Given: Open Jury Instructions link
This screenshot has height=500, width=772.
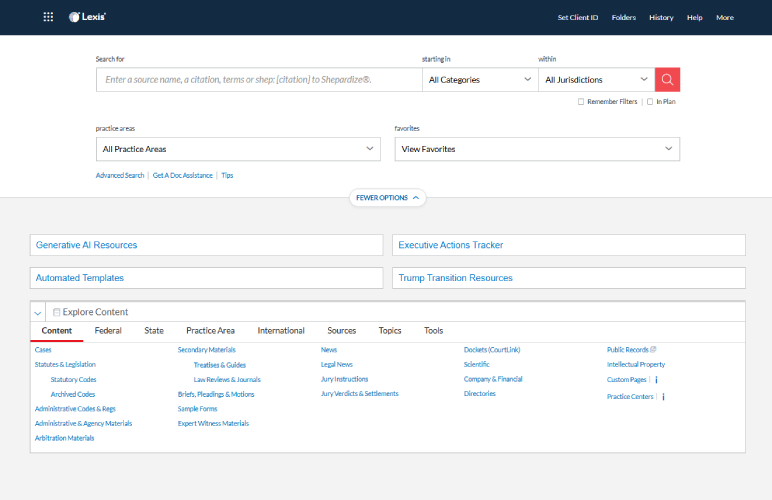Looking at the screenshot, I should tap(344, 379).
